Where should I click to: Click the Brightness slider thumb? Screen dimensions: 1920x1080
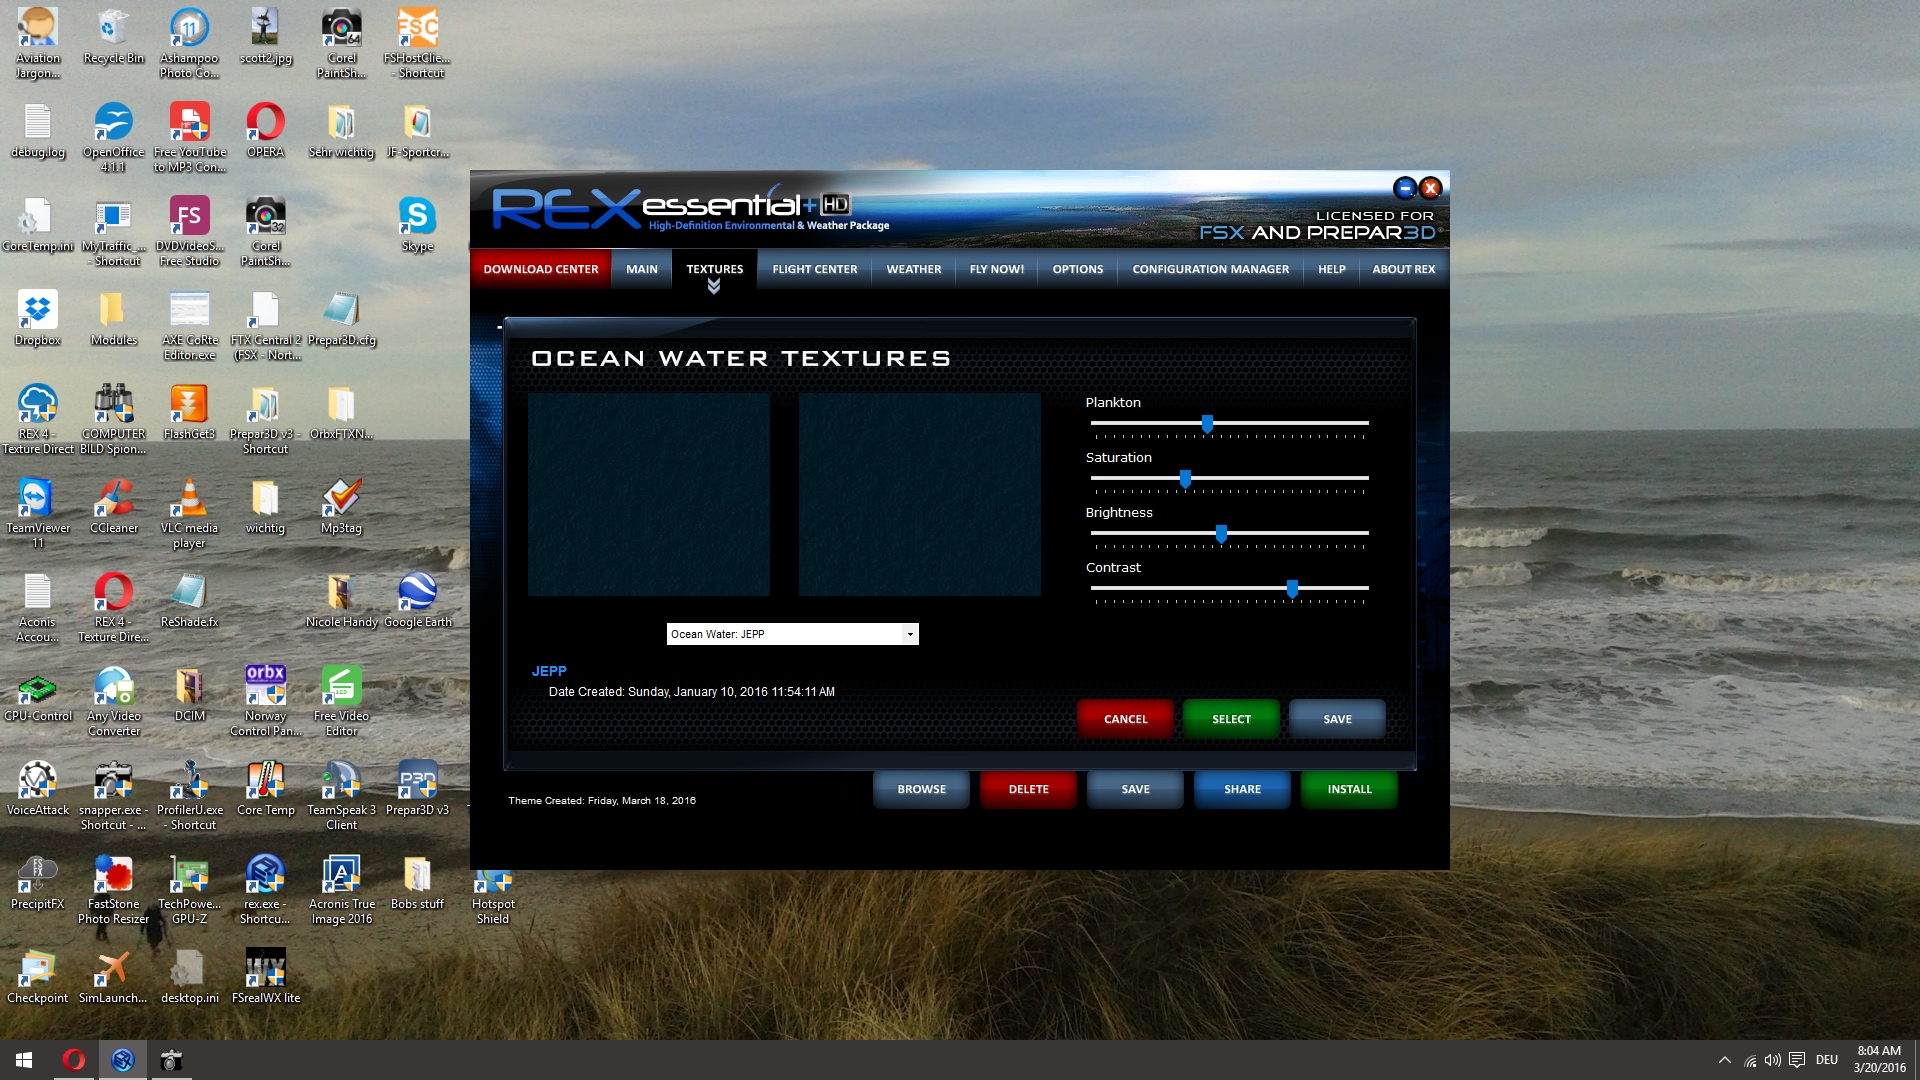click(x=1222, y=534)
